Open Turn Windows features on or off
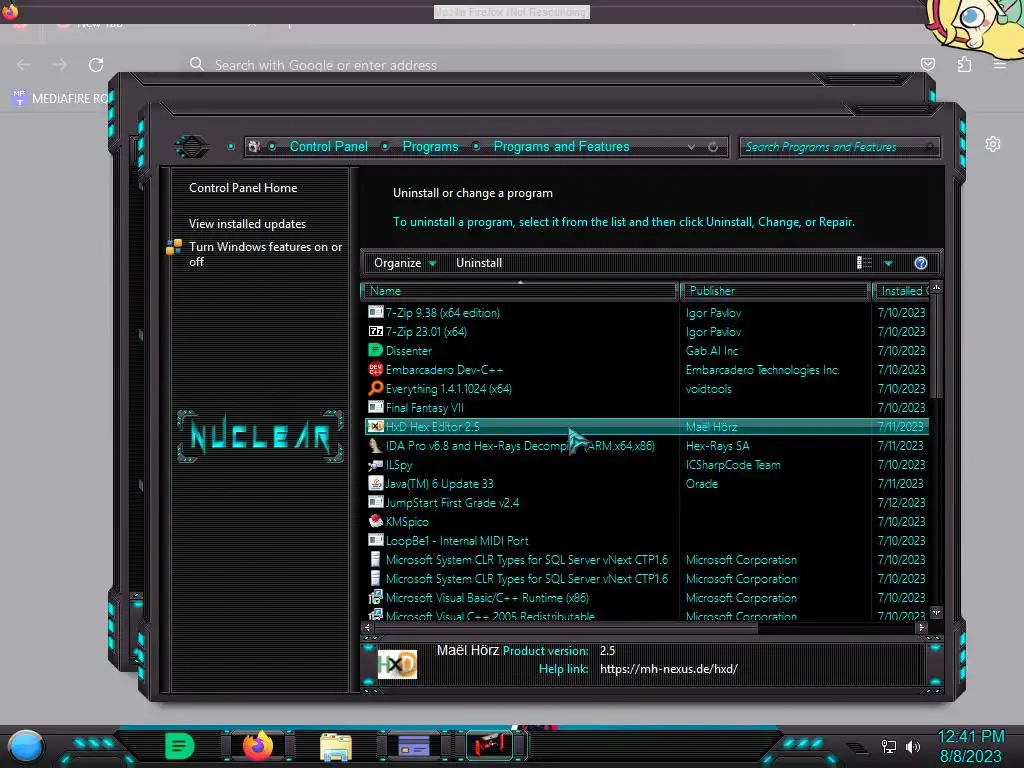Screen dimensions: 1024x768 [265, 254]
